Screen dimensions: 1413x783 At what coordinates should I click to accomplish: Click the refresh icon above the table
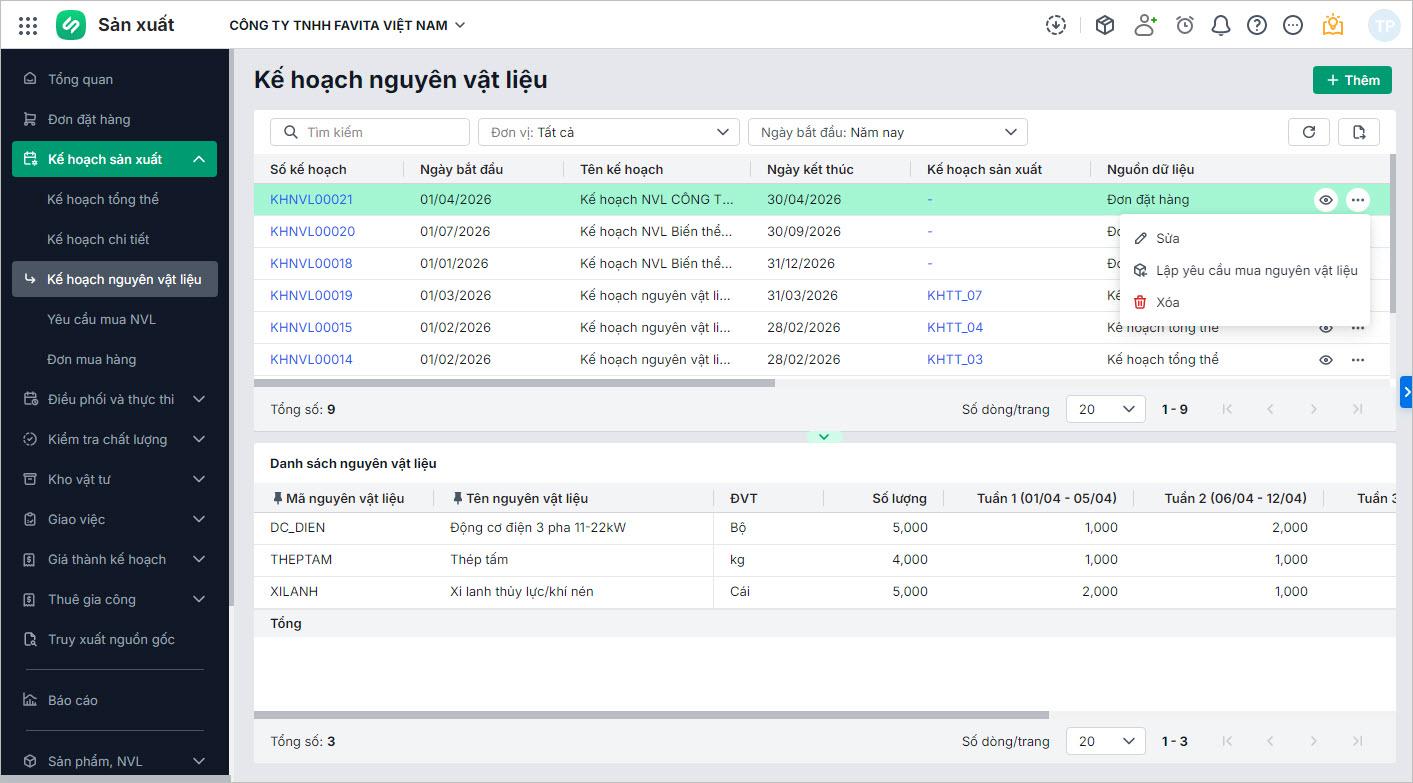click(1308, 132)
